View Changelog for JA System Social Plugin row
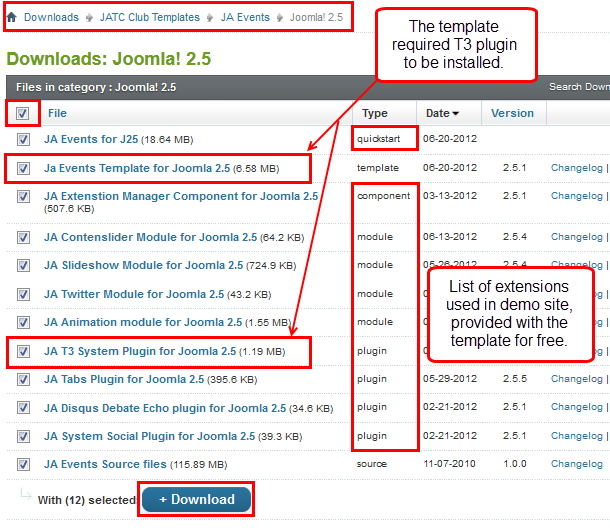The height and width of the screenshot is (528, 610). tap(577, 436)
